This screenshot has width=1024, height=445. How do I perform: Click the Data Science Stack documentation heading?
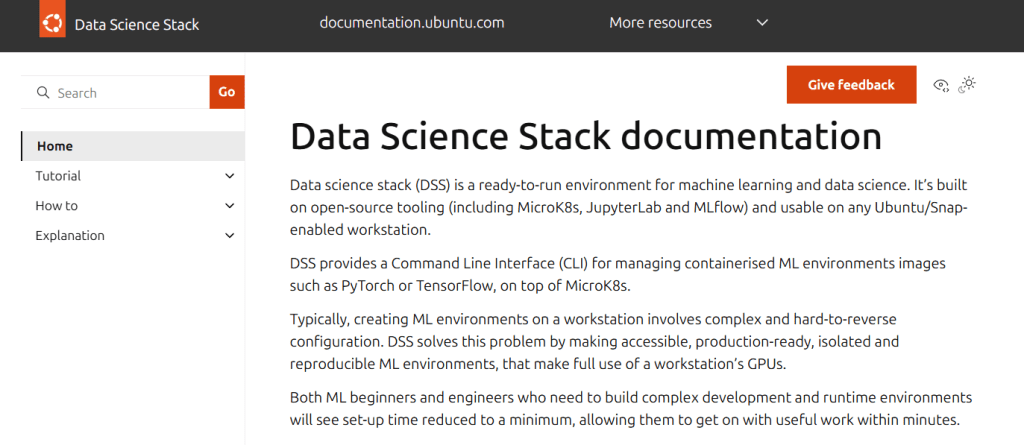point(585,136)
